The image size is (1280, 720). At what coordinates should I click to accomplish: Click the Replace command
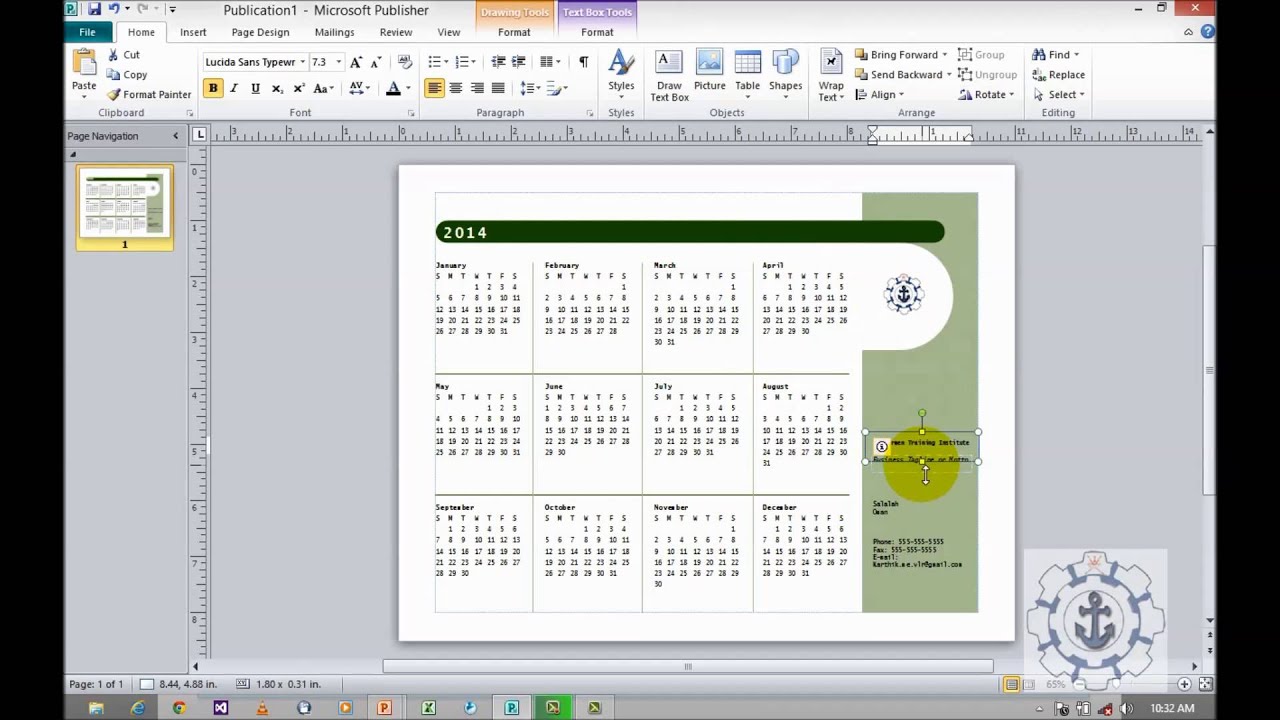1059,75
